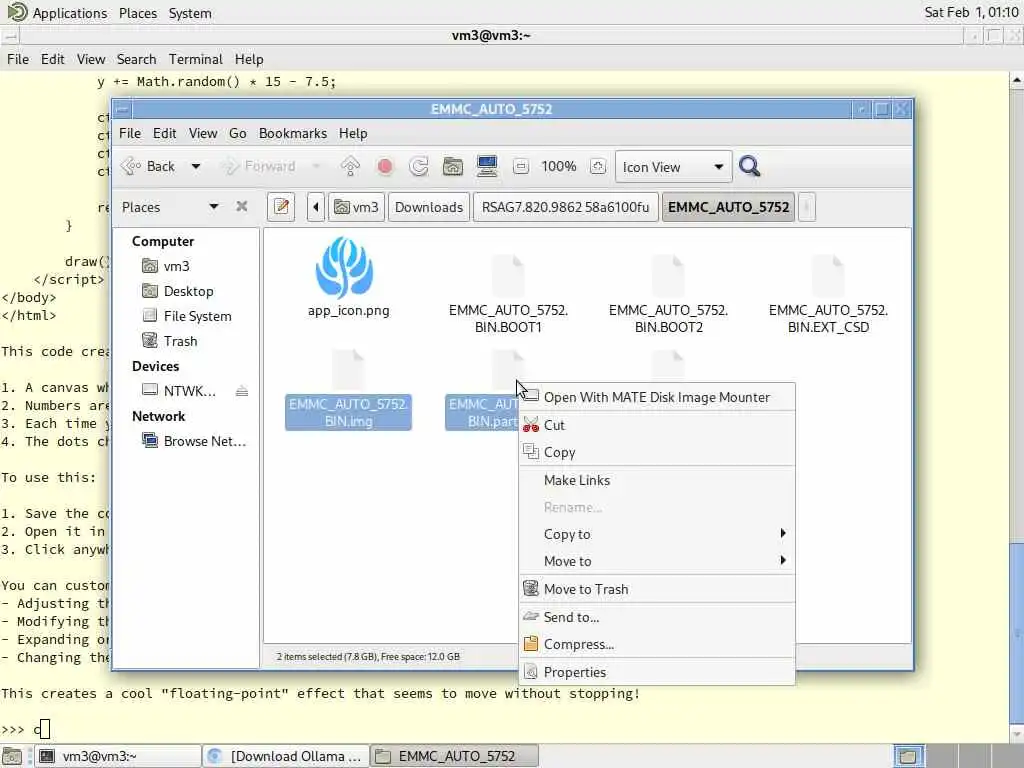Click the eject icon next to NTWK device
The image size is (1024, 768).
tap(242, 391)
